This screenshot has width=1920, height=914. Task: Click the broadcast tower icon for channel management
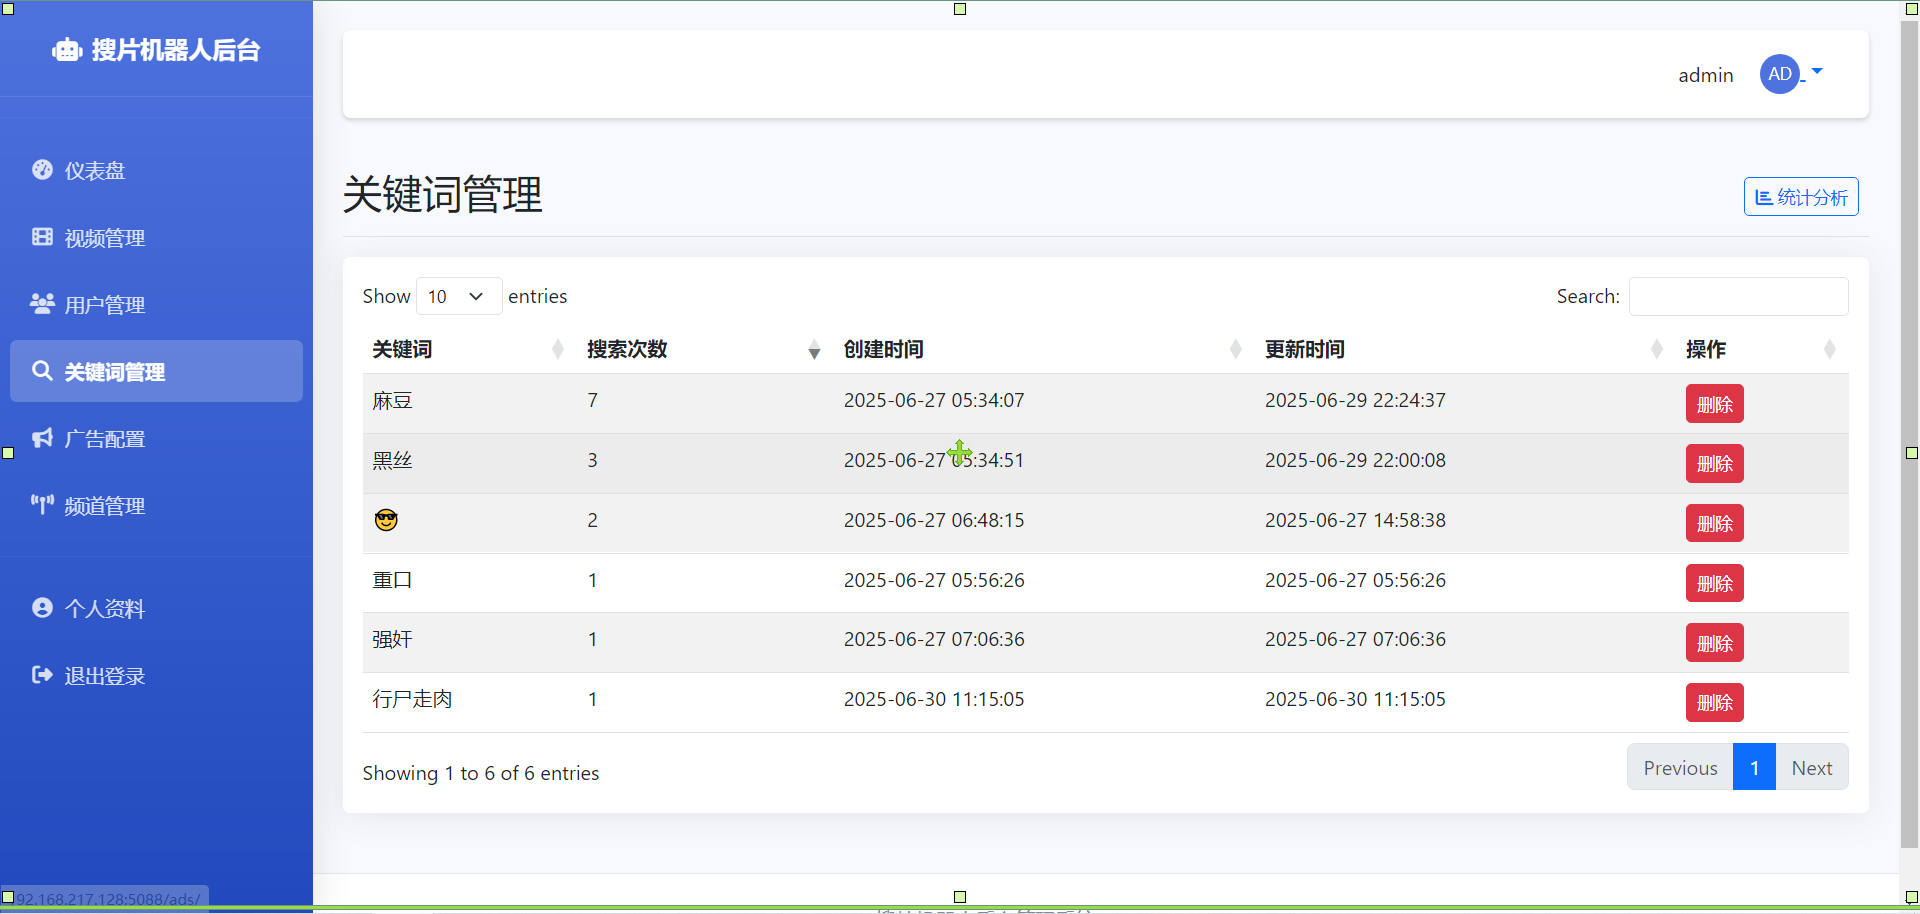point(42,505)
